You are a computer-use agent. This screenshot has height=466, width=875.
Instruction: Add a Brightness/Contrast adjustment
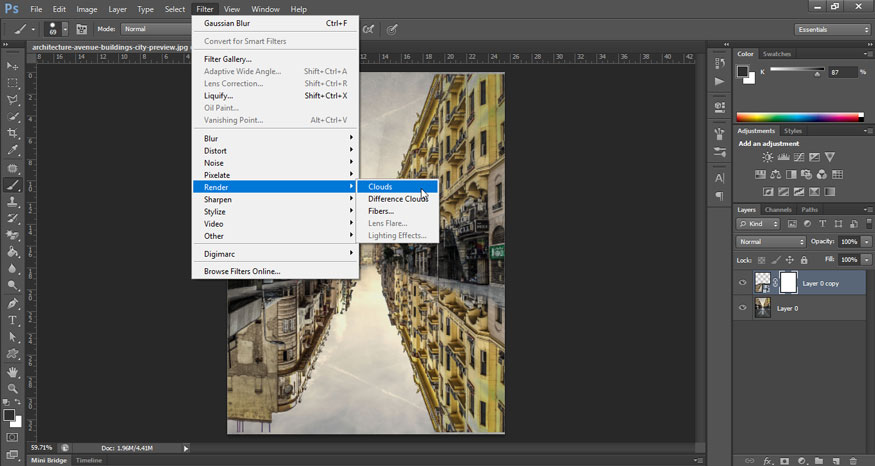pos(768,157)
